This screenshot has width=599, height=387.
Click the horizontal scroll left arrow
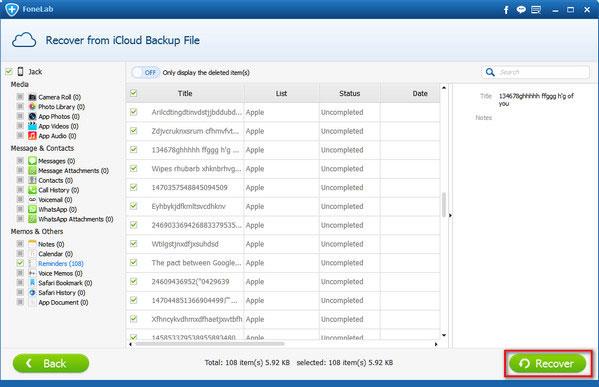pyautogui.click(x=130, y=344)
